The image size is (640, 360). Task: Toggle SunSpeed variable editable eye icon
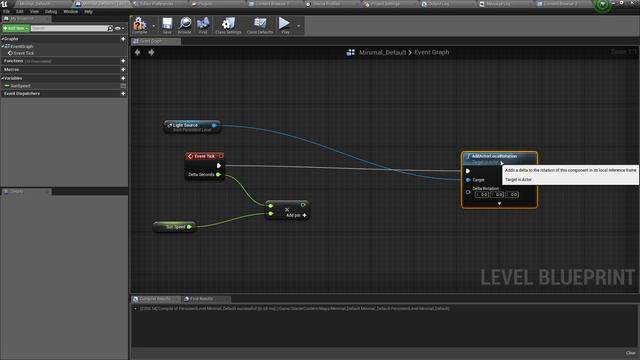(123, 86)
